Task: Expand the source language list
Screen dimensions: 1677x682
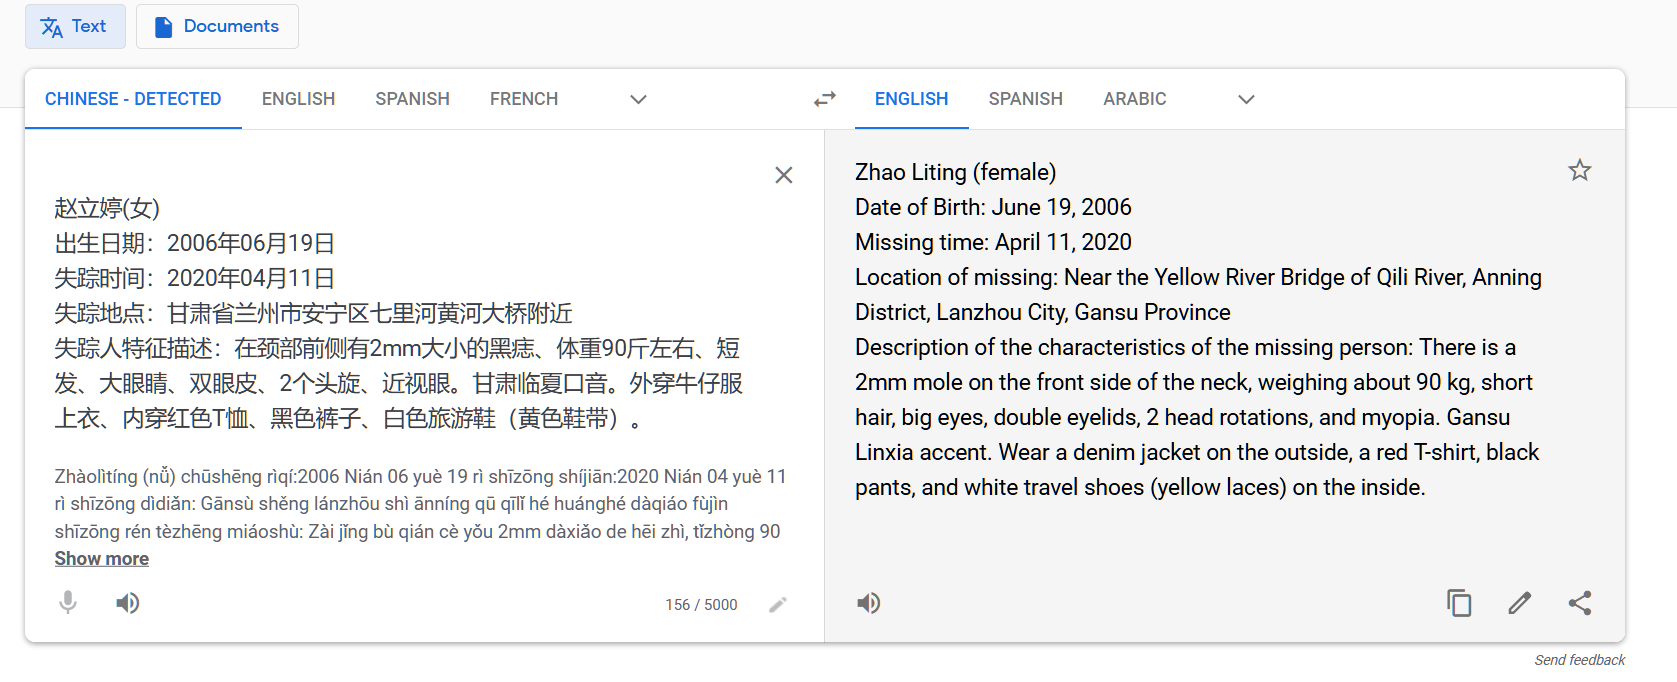Action: tap(639, 99)
